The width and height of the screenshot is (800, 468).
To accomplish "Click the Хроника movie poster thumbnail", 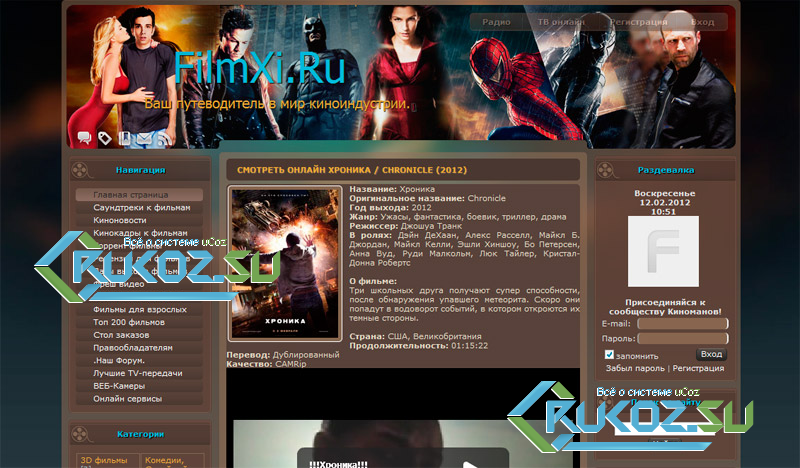I will [x=285, y=263].
